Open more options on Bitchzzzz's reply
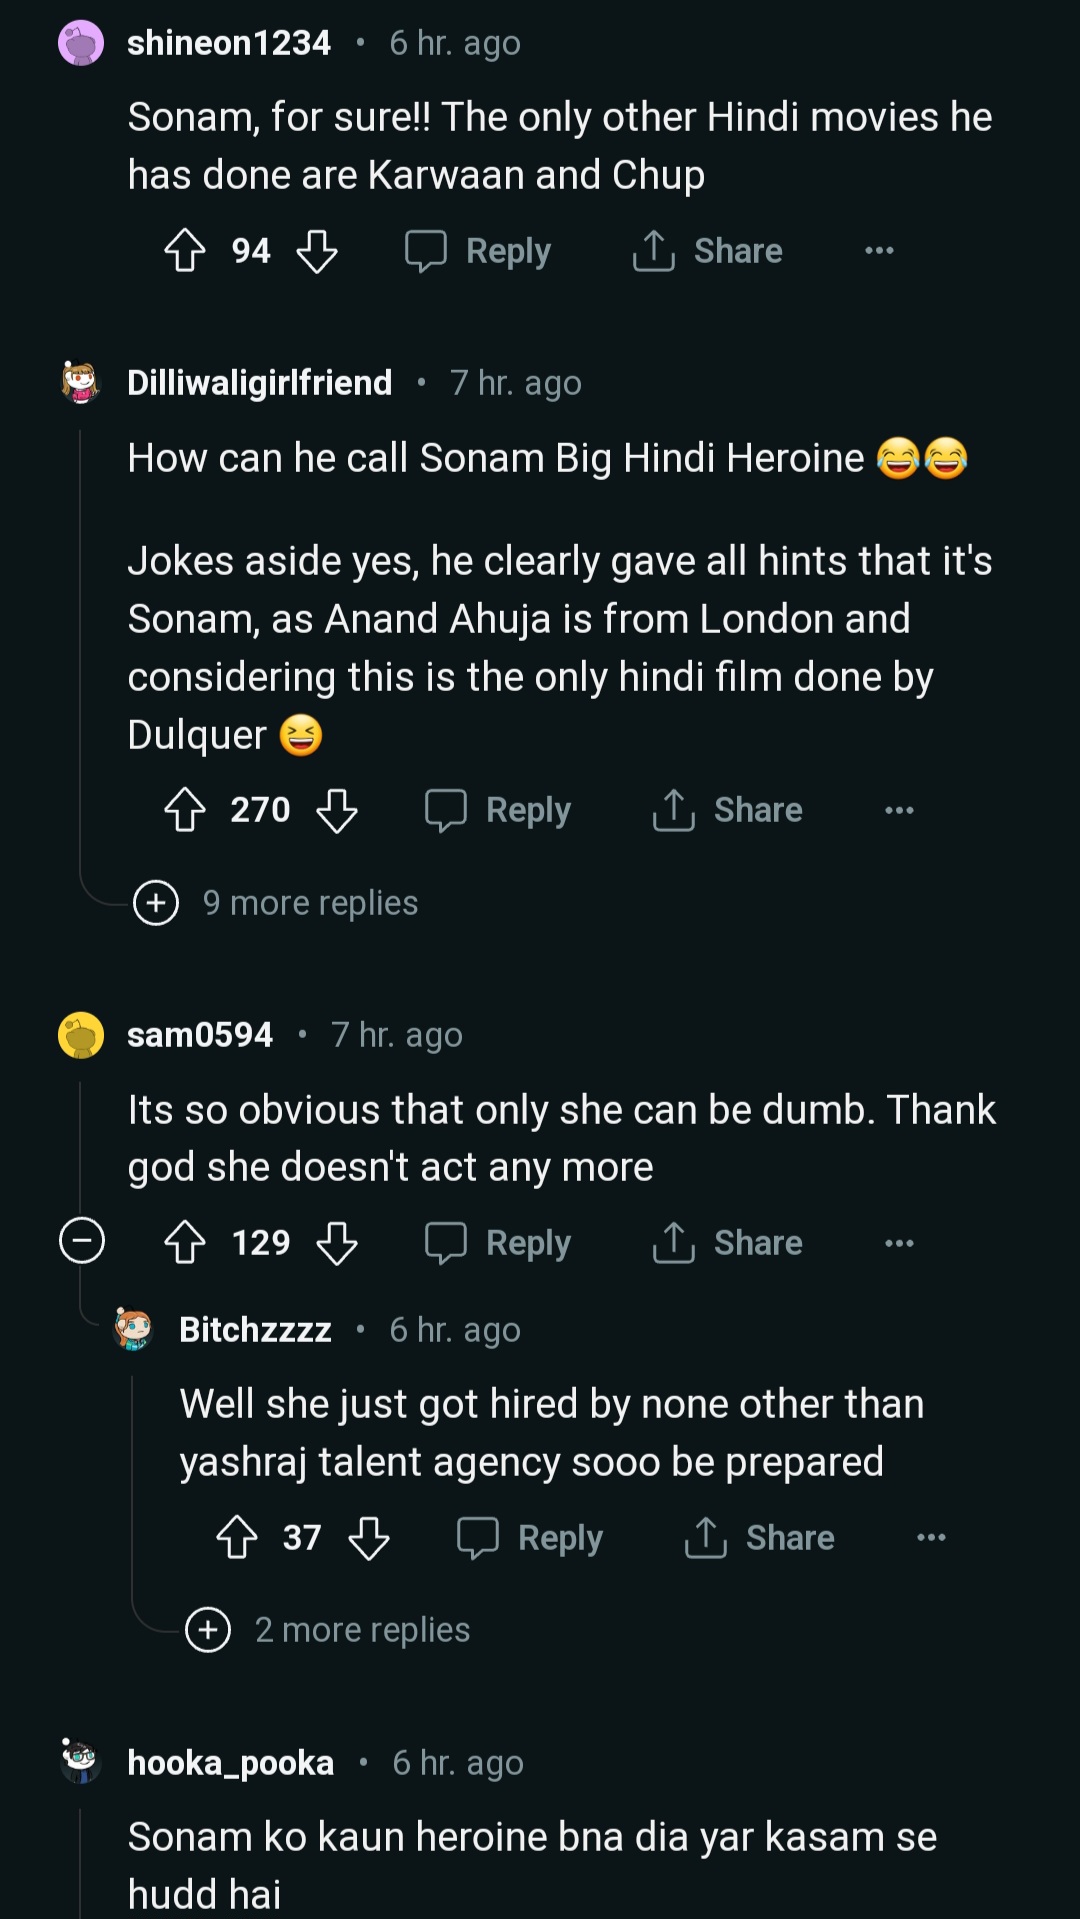The width and height of the screenshot is (1080, 1919). [931, 1538]
